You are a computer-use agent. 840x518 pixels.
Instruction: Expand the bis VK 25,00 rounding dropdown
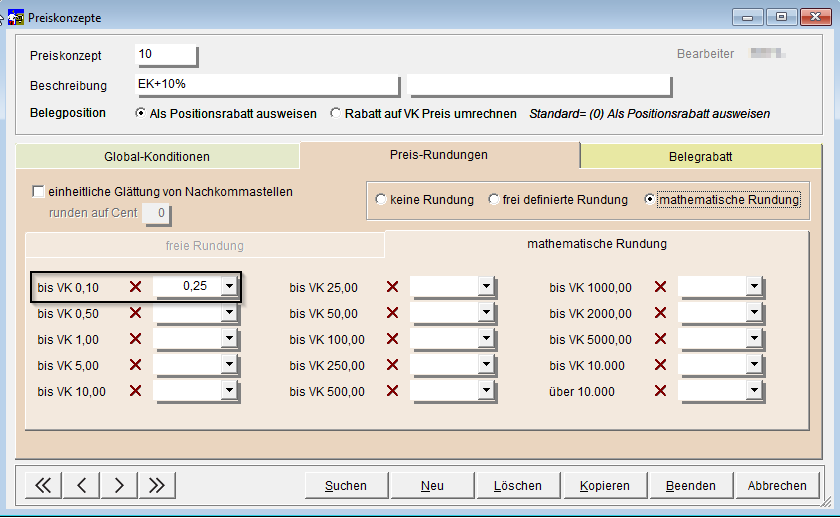(x=486, y=286)
